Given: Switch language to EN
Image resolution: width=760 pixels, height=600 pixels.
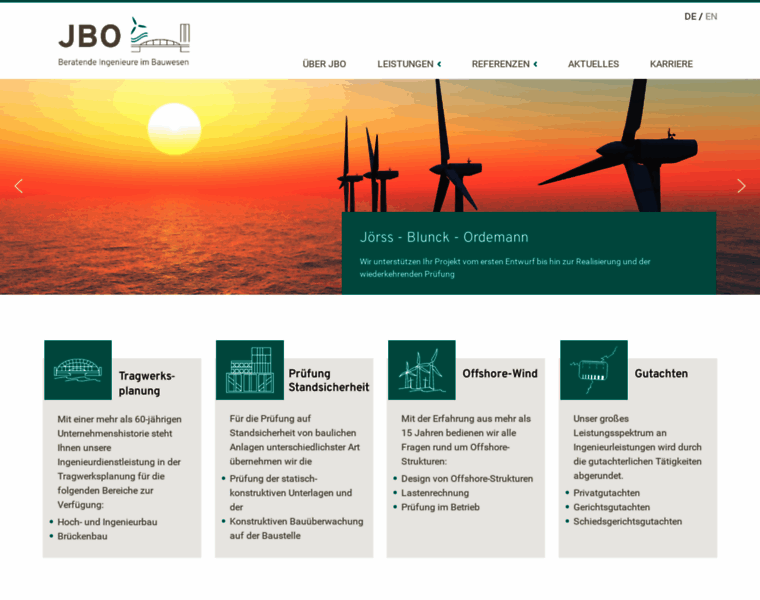Looking at the screenshot, I should (x=711, y=16).
